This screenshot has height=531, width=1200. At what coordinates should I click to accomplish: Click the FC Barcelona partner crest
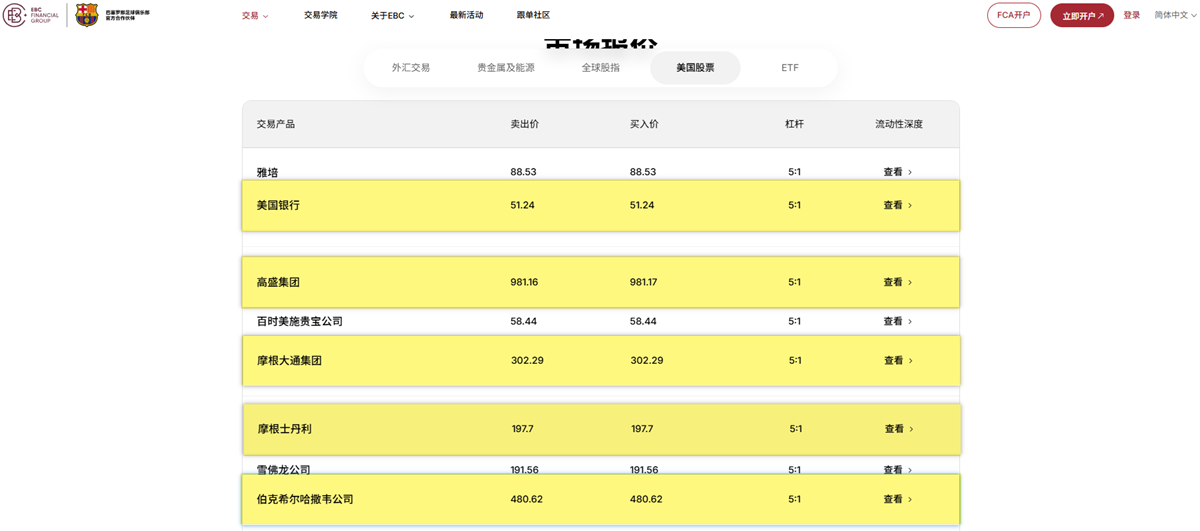tap(87, 15)
